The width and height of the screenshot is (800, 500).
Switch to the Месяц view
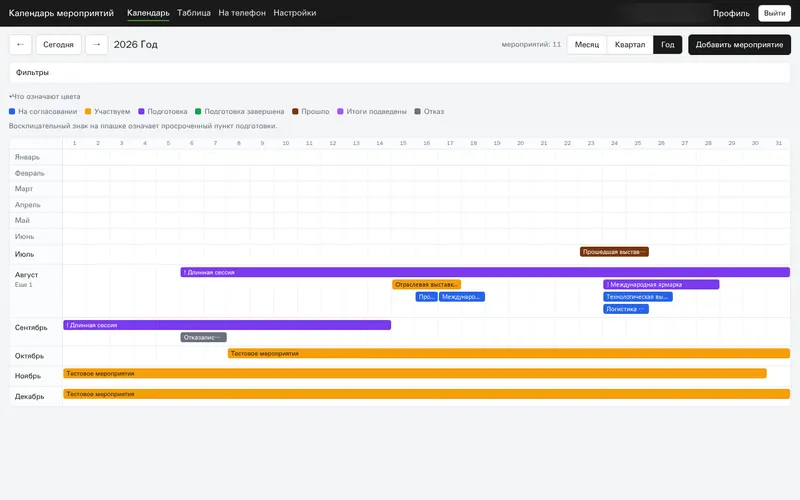pos(587,45)
